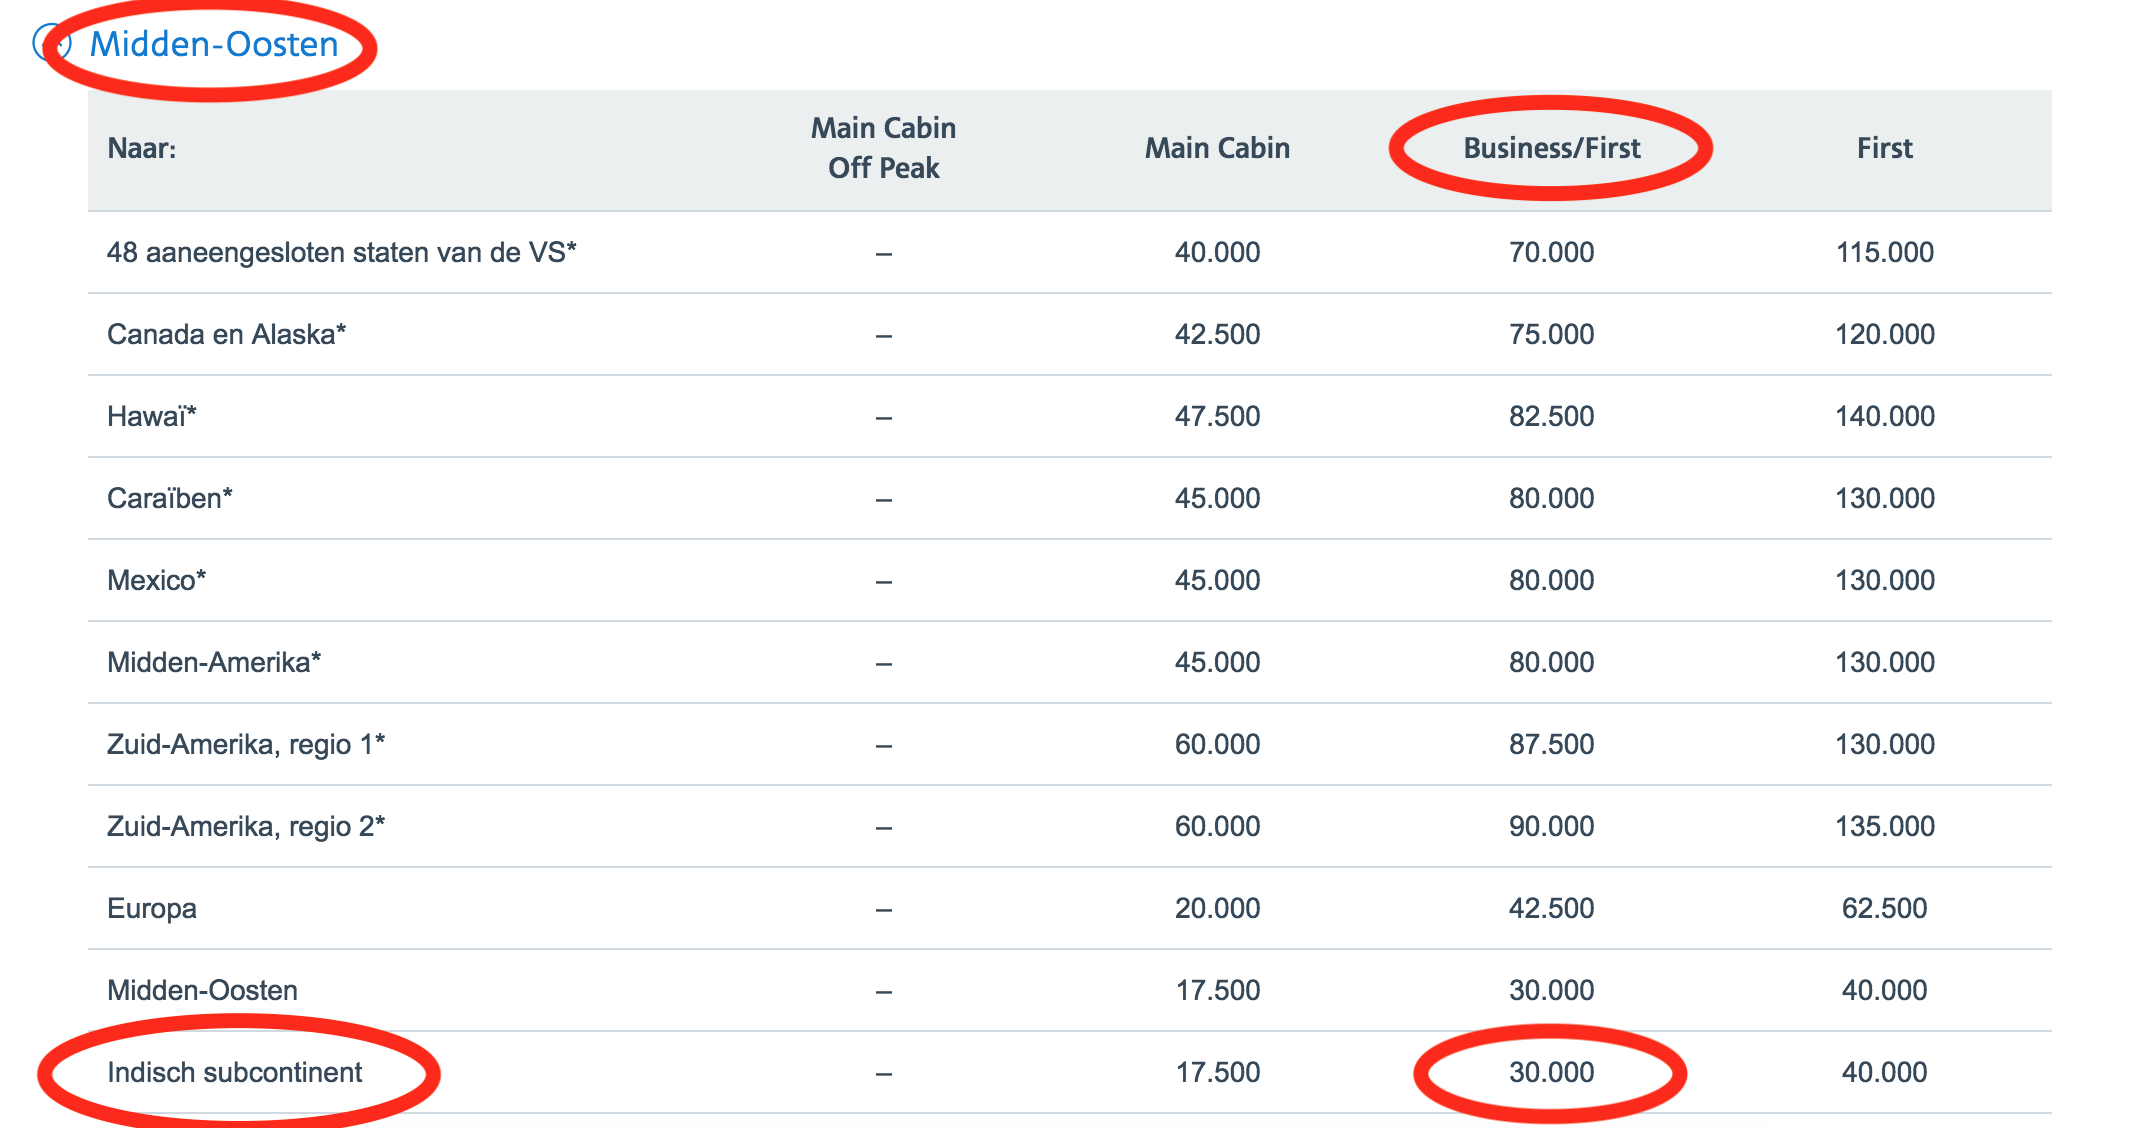Click the 115.000 First class value
This screenshot has width=2140, height=1128.
tap(1884, 252)
